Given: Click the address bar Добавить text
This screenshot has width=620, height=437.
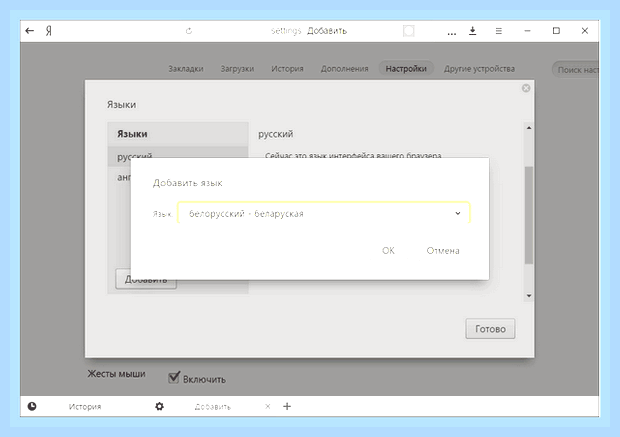Looking at the screenshot, I should click(x=327, y=31).
